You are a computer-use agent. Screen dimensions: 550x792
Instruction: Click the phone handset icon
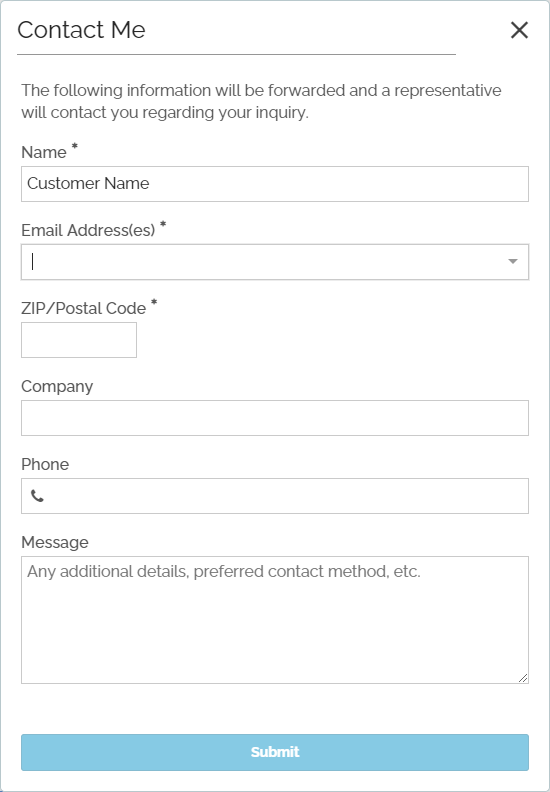click(37, 496)
